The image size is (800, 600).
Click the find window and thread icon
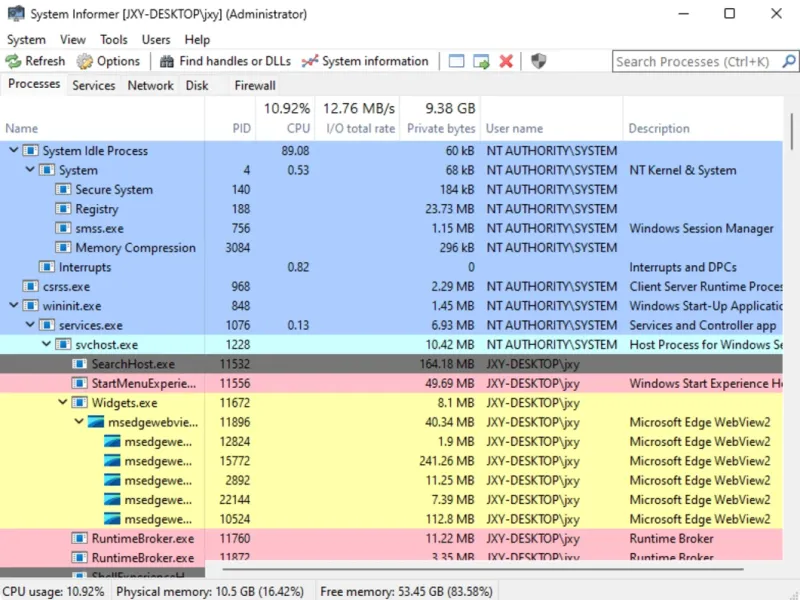[481, 61]
